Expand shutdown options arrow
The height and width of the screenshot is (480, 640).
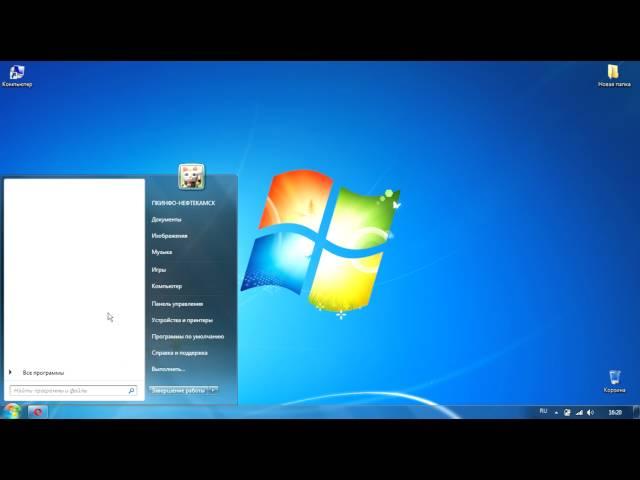click(213, 391)
